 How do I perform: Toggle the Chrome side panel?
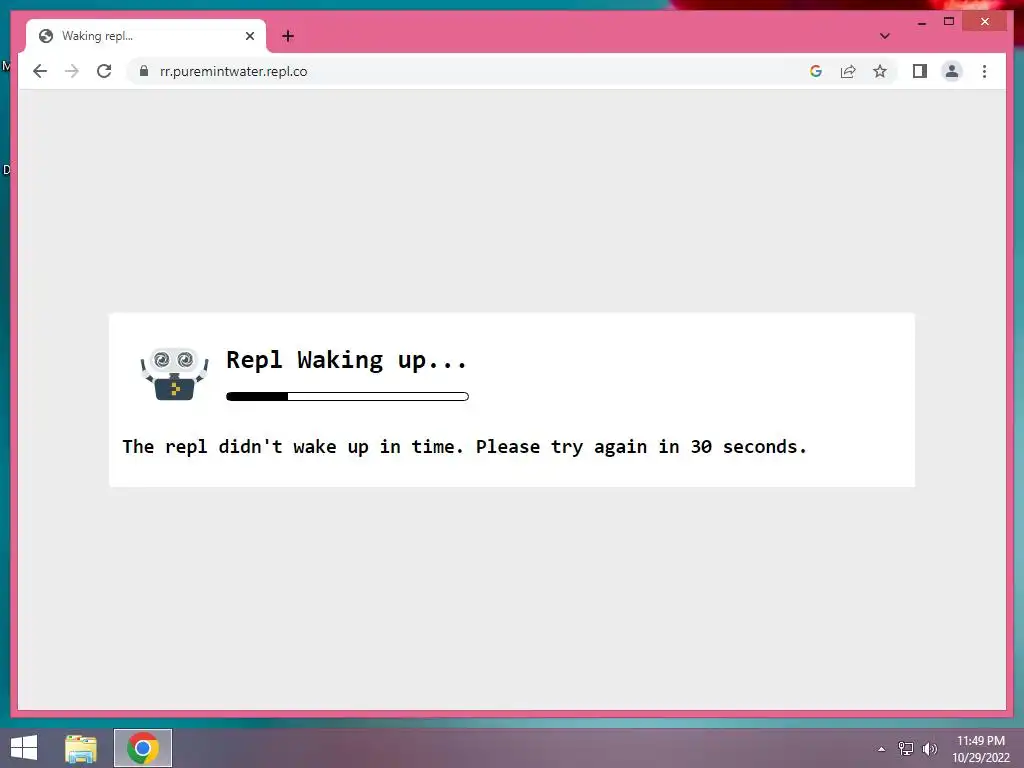[920, 71]
